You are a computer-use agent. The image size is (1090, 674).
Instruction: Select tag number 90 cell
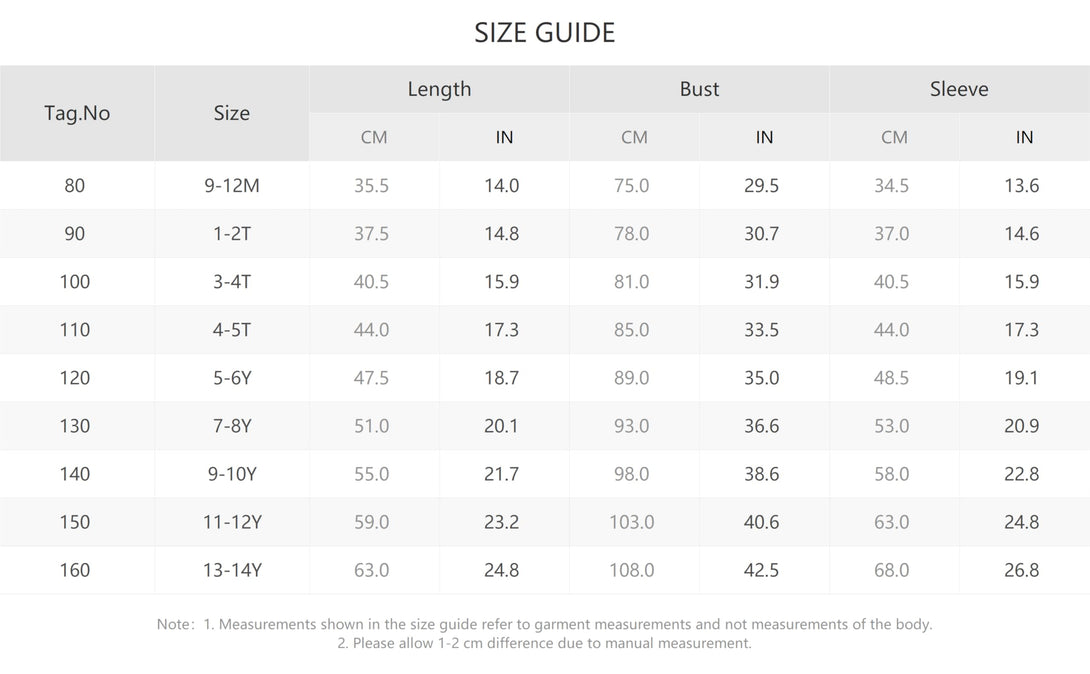(74, 233)
